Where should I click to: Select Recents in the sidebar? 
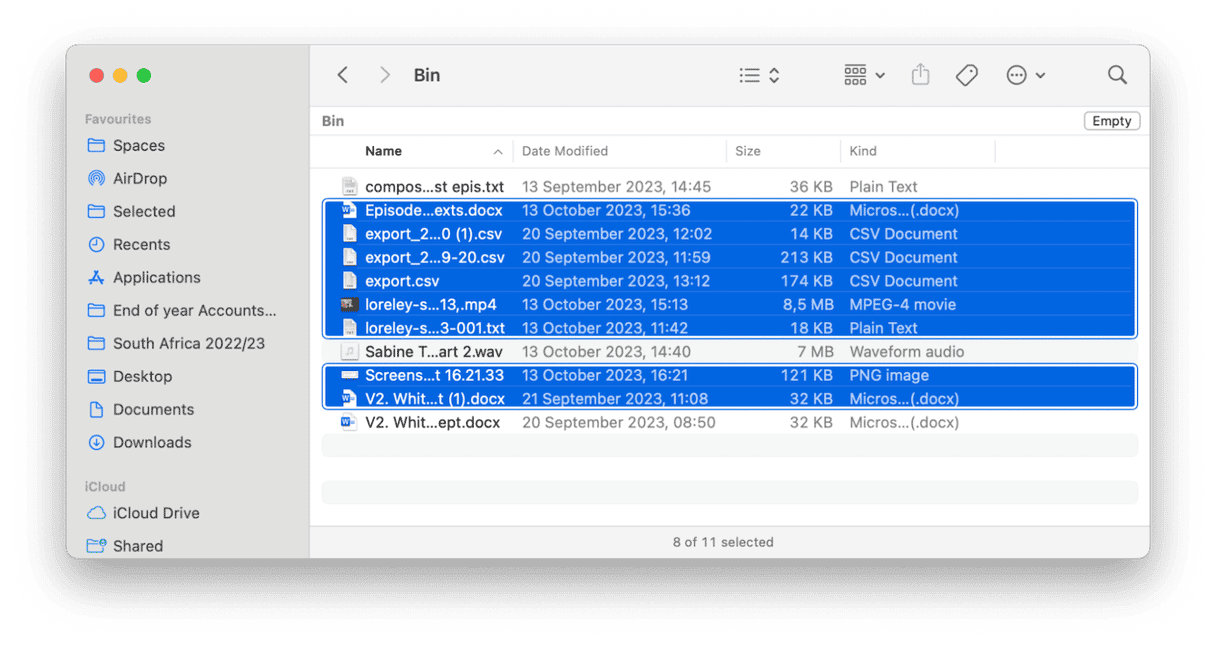[141, 244]
